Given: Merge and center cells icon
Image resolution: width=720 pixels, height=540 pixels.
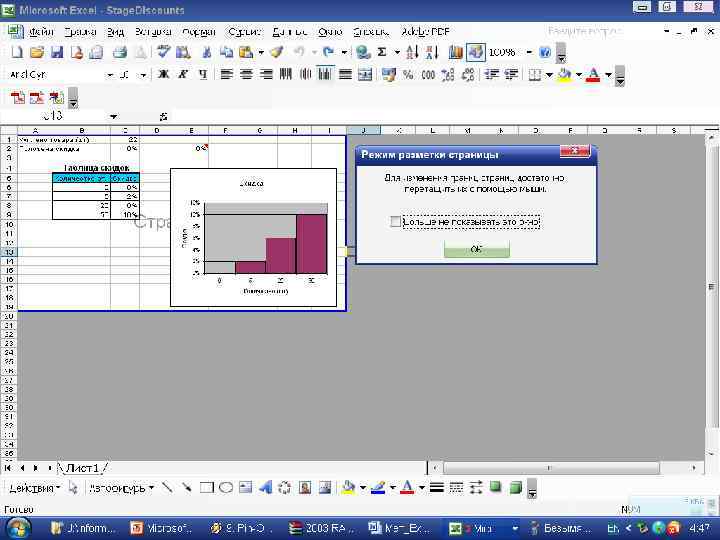Looking at the screenshot, I should point(365,74).
